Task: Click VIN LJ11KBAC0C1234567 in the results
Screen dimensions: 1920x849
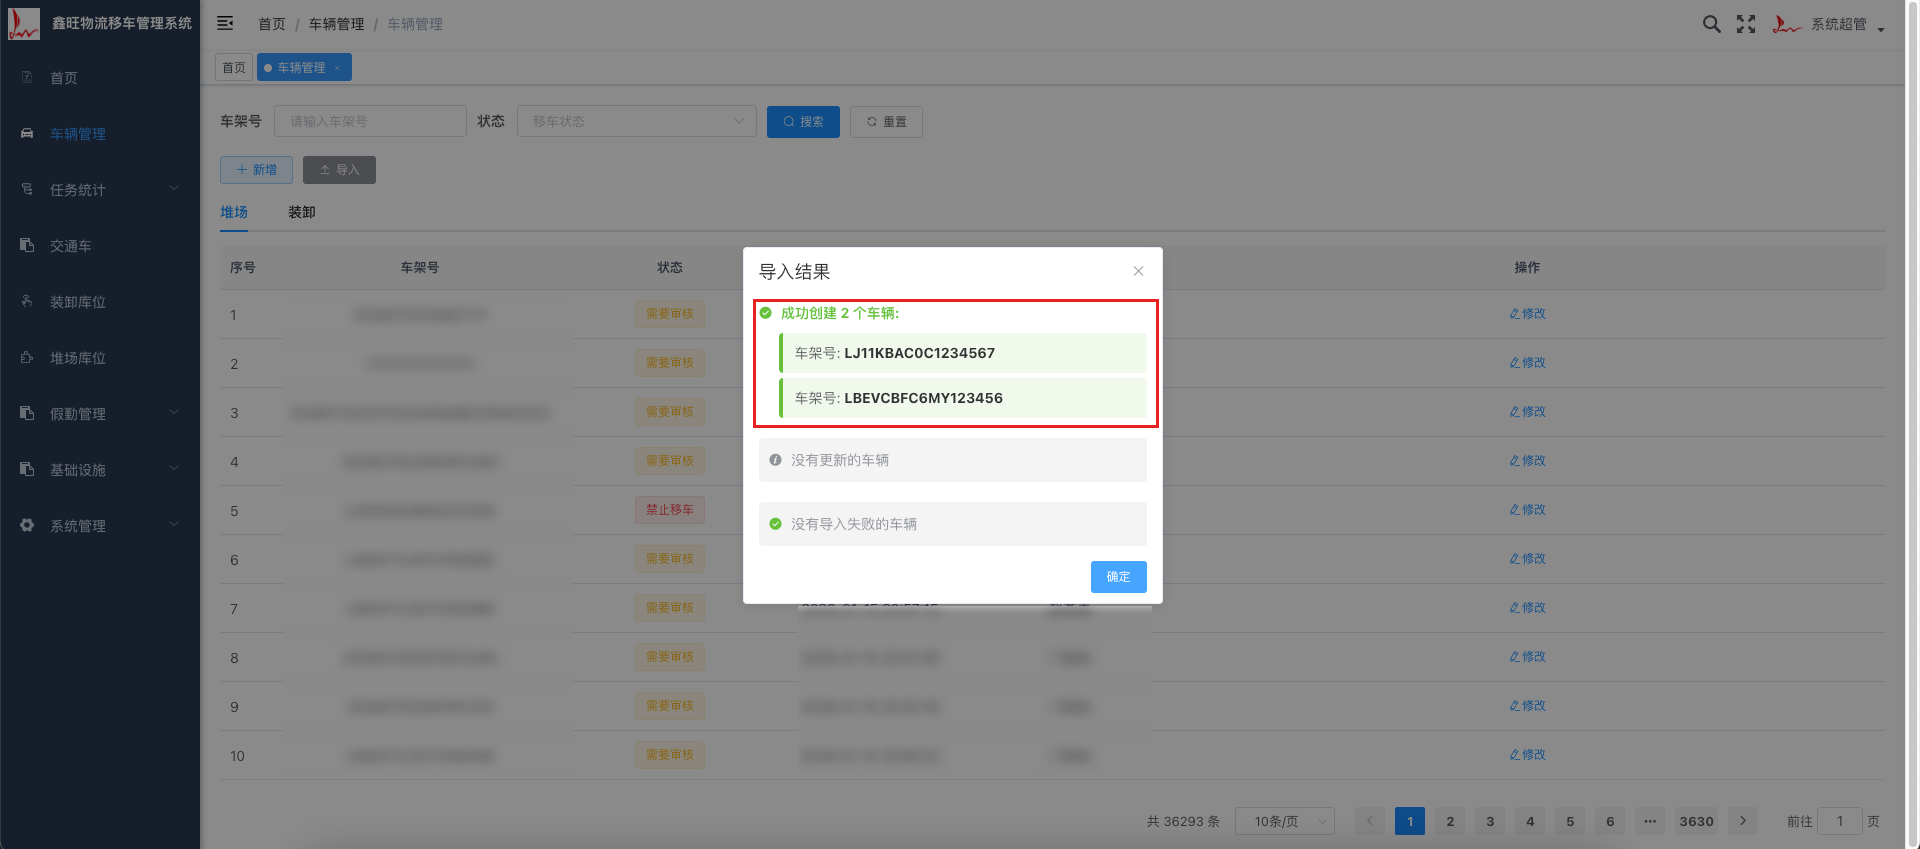Action: [919, 353]
